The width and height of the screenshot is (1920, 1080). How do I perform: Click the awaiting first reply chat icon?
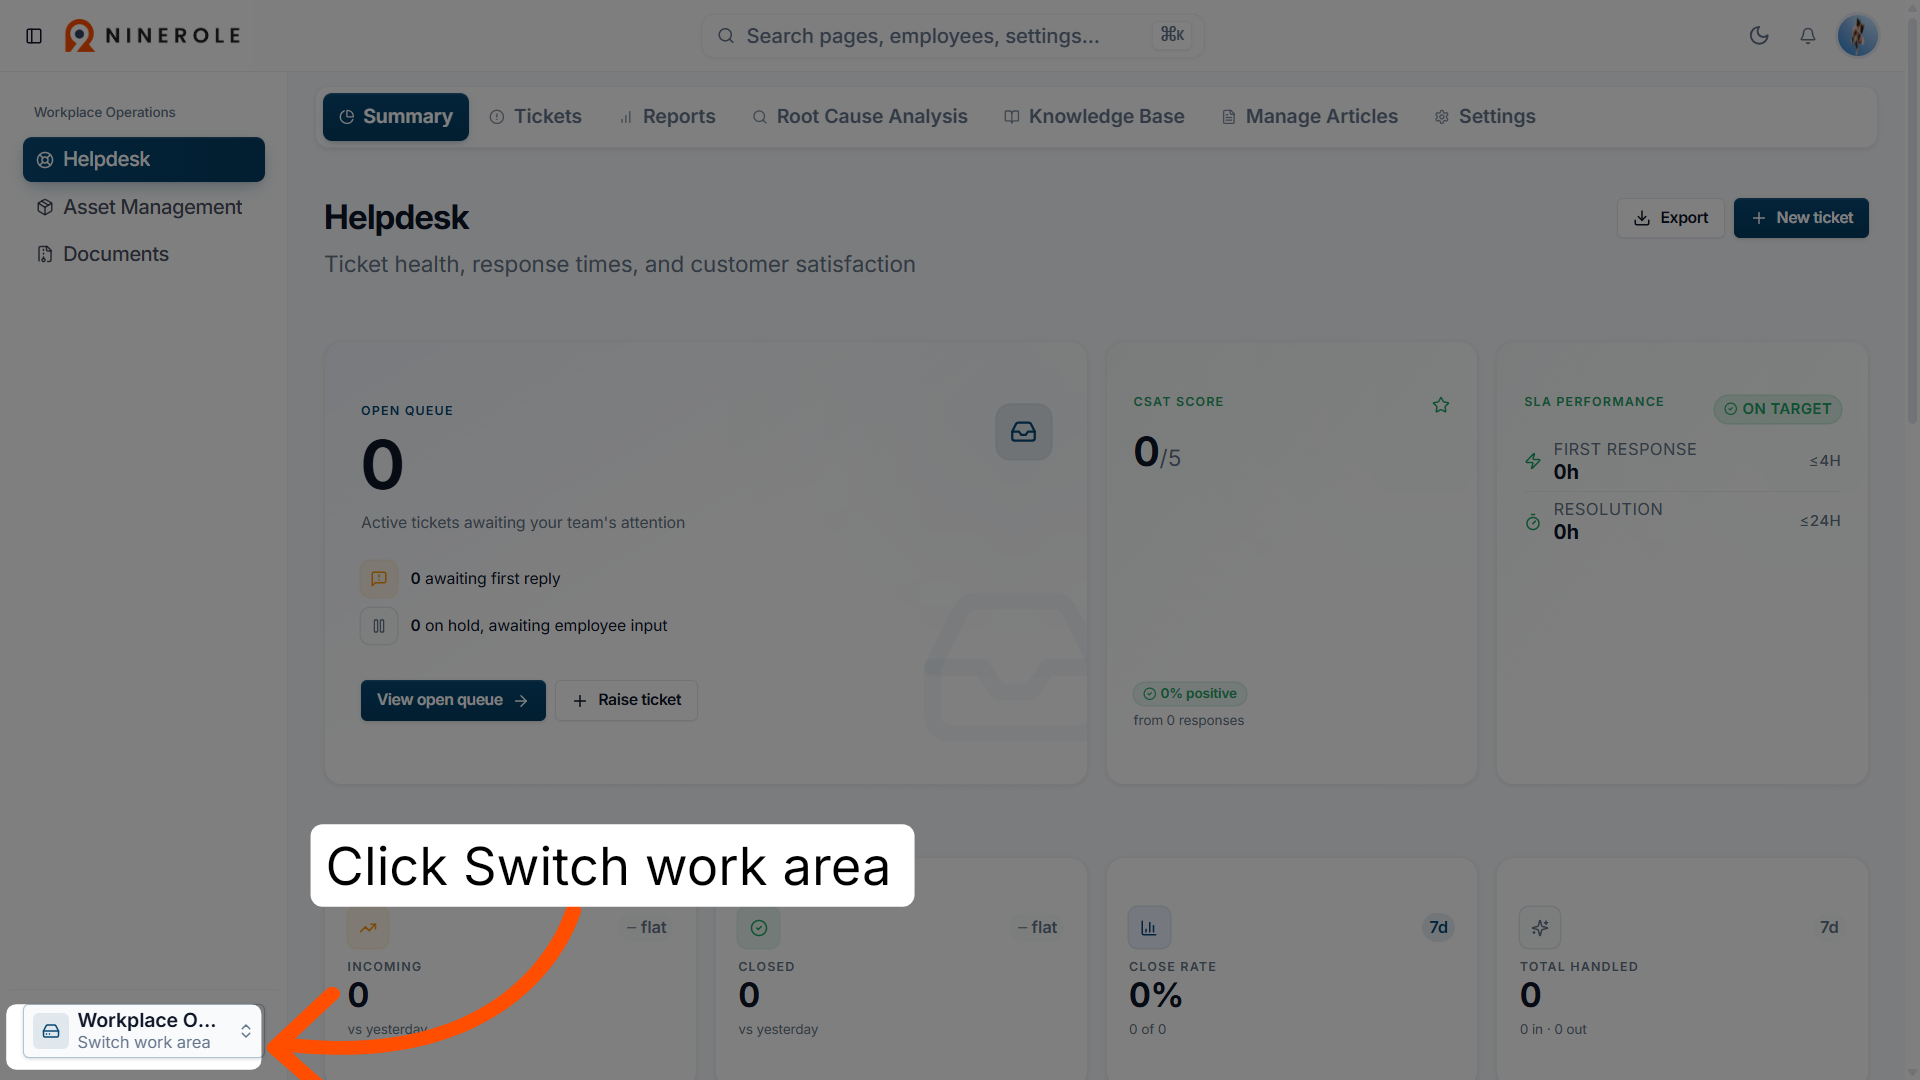379,579
